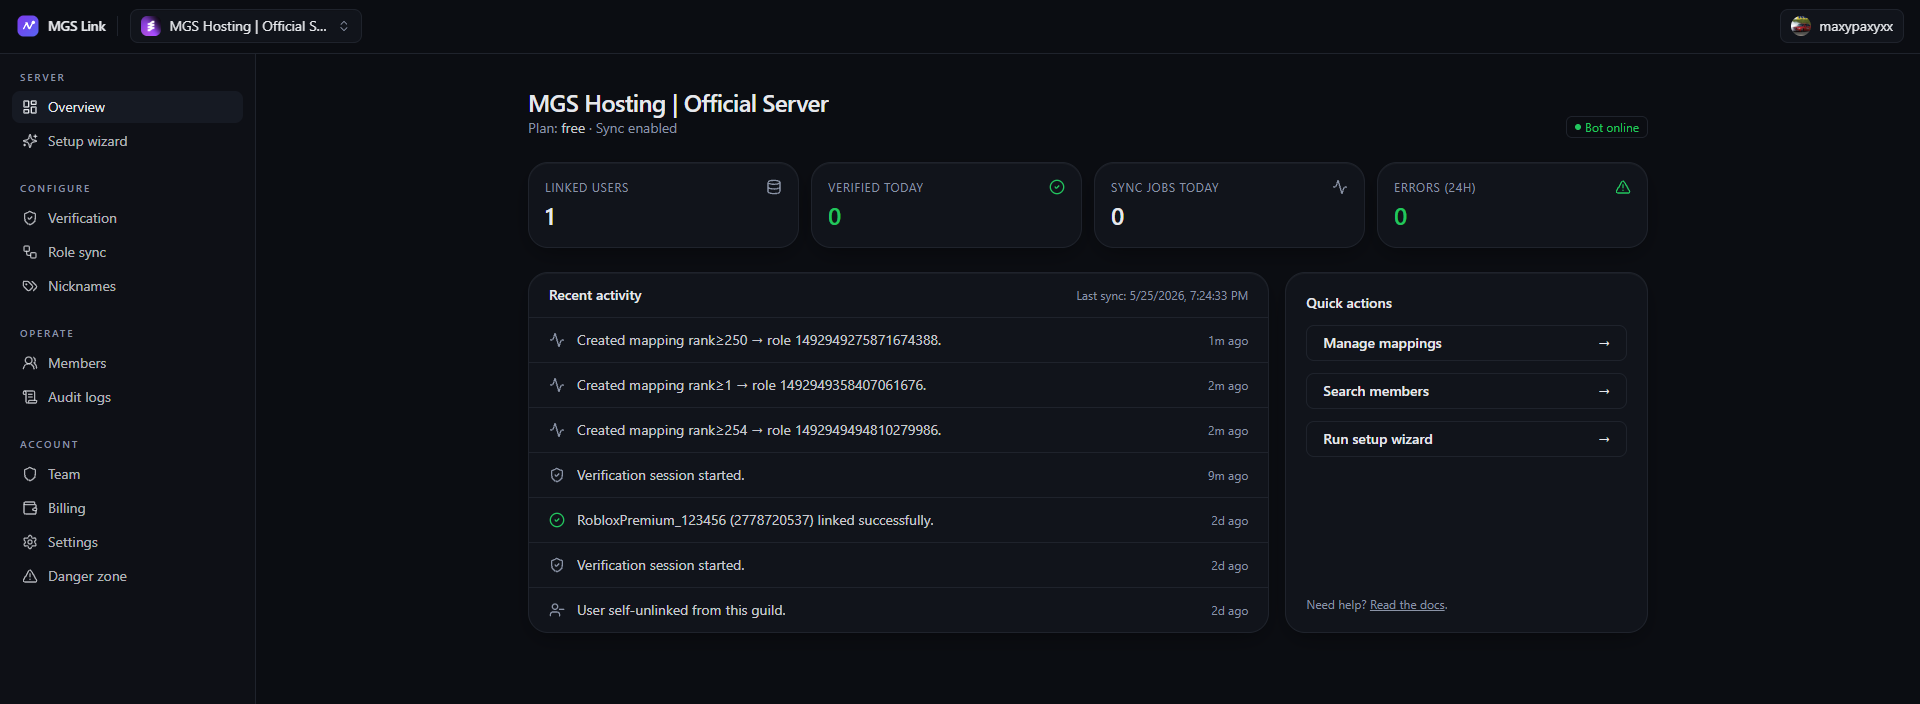Open the Members page

(x=127, y=363)
